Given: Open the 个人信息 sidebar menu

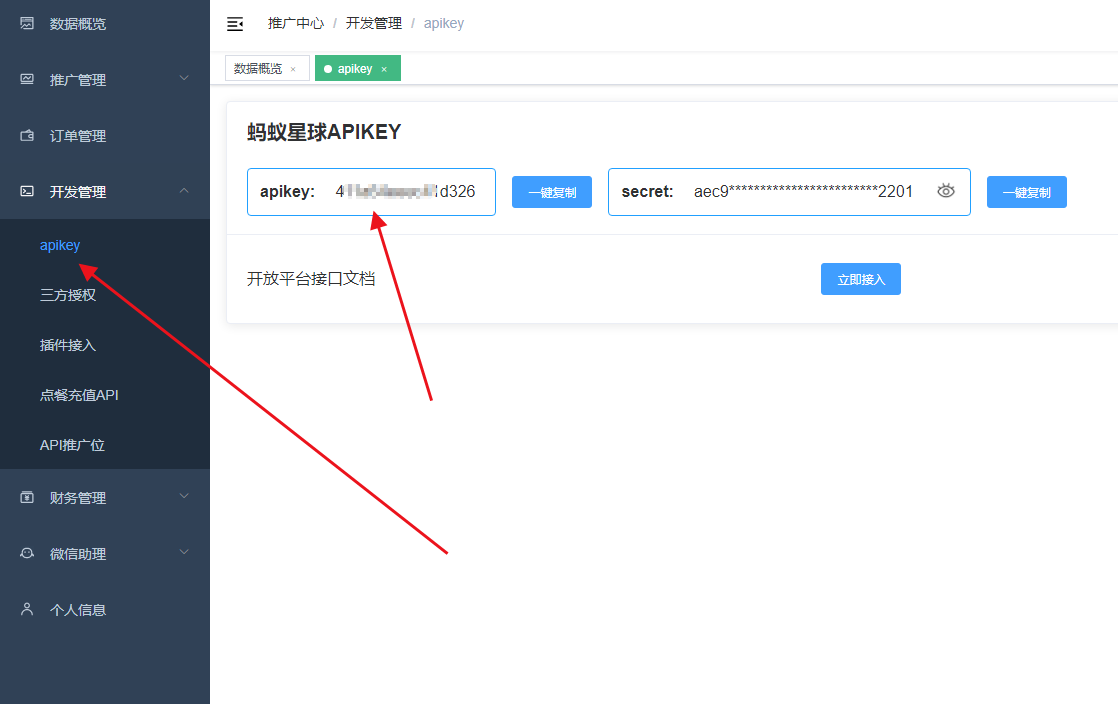Looking at the screenshot, I should [x=105, y=609].
